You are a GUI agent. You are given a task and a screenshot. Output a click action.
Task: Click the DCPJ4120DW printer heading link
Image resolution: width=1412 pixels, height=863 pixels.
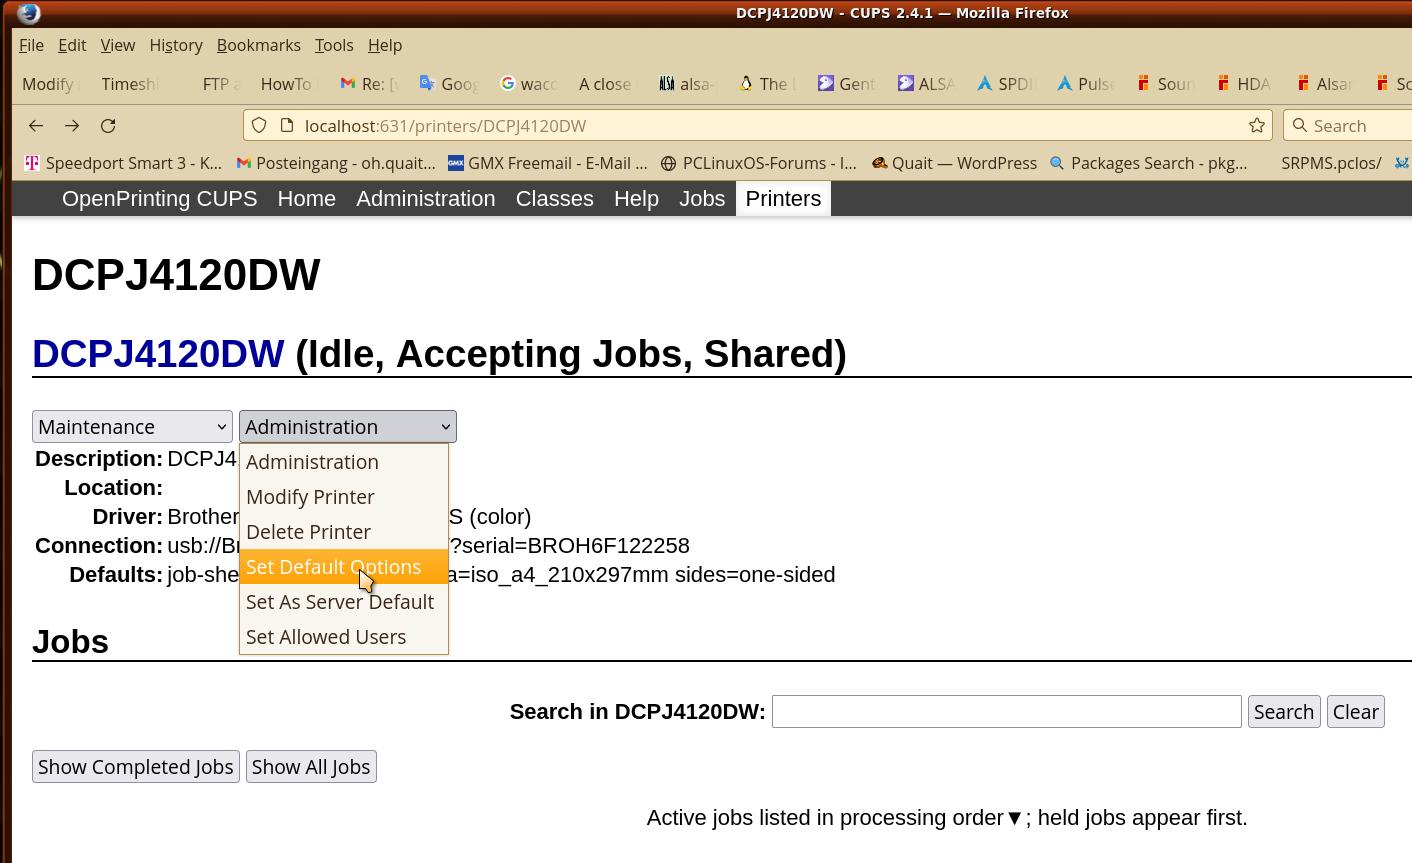point(158,354)
